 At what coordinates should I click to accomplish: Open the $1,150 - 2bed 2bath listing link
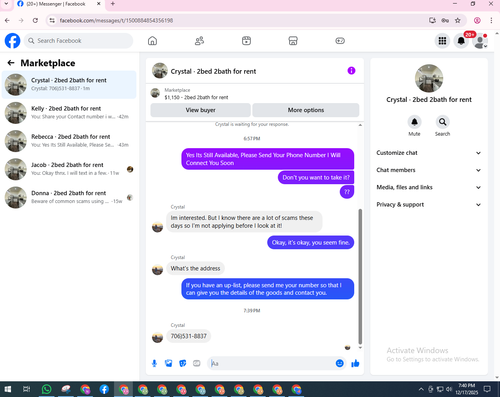click(x=196, y=97)
